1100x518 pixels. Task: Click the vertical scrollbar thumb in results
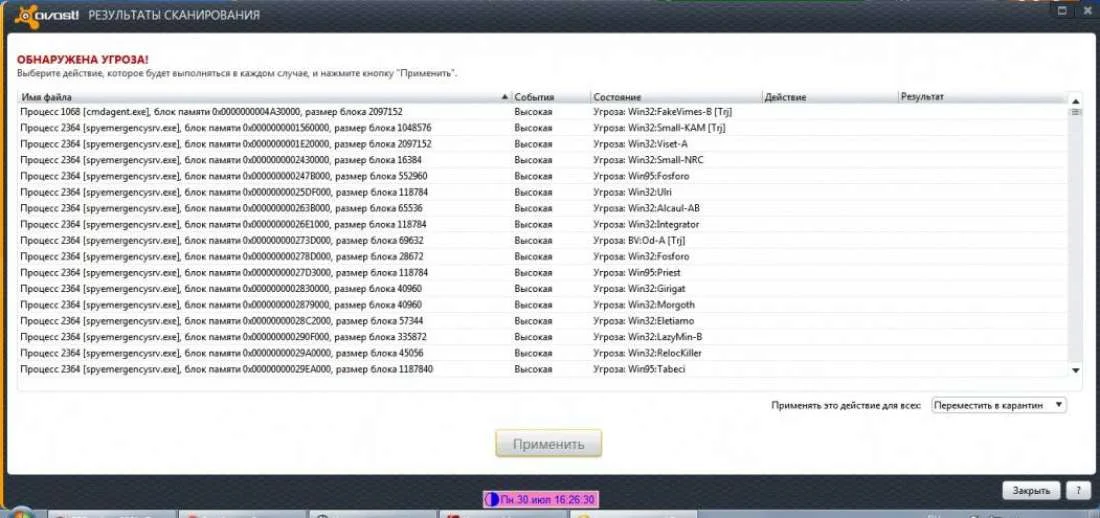1075,112
